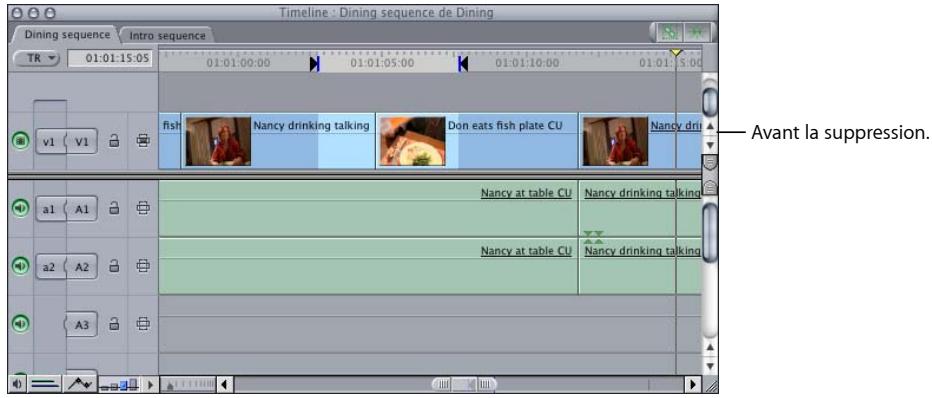Click the Out point marker in ruler

(x=462, y=64)
